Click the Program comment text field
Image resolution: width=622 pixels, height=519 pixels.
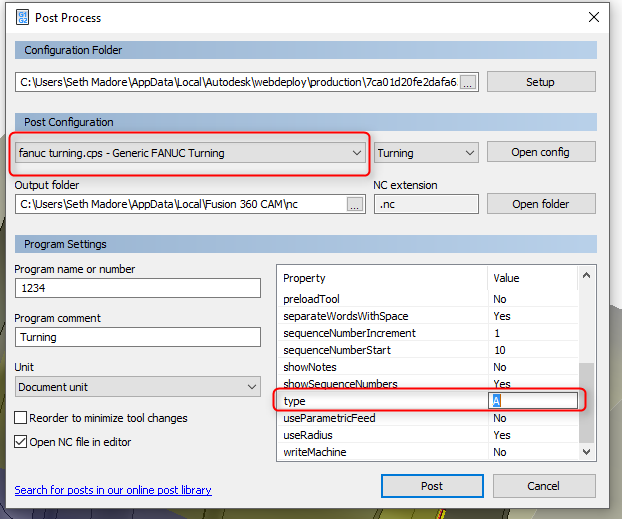coord(138,337)
